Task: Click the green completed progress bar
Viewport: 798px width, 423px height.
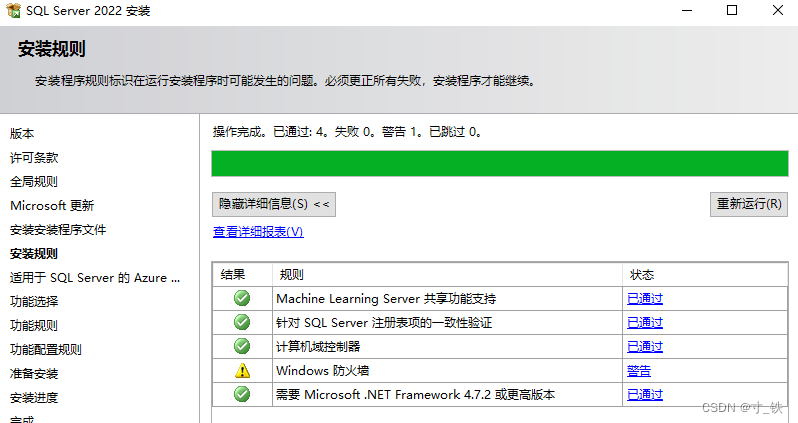Action: coord(500,163)
